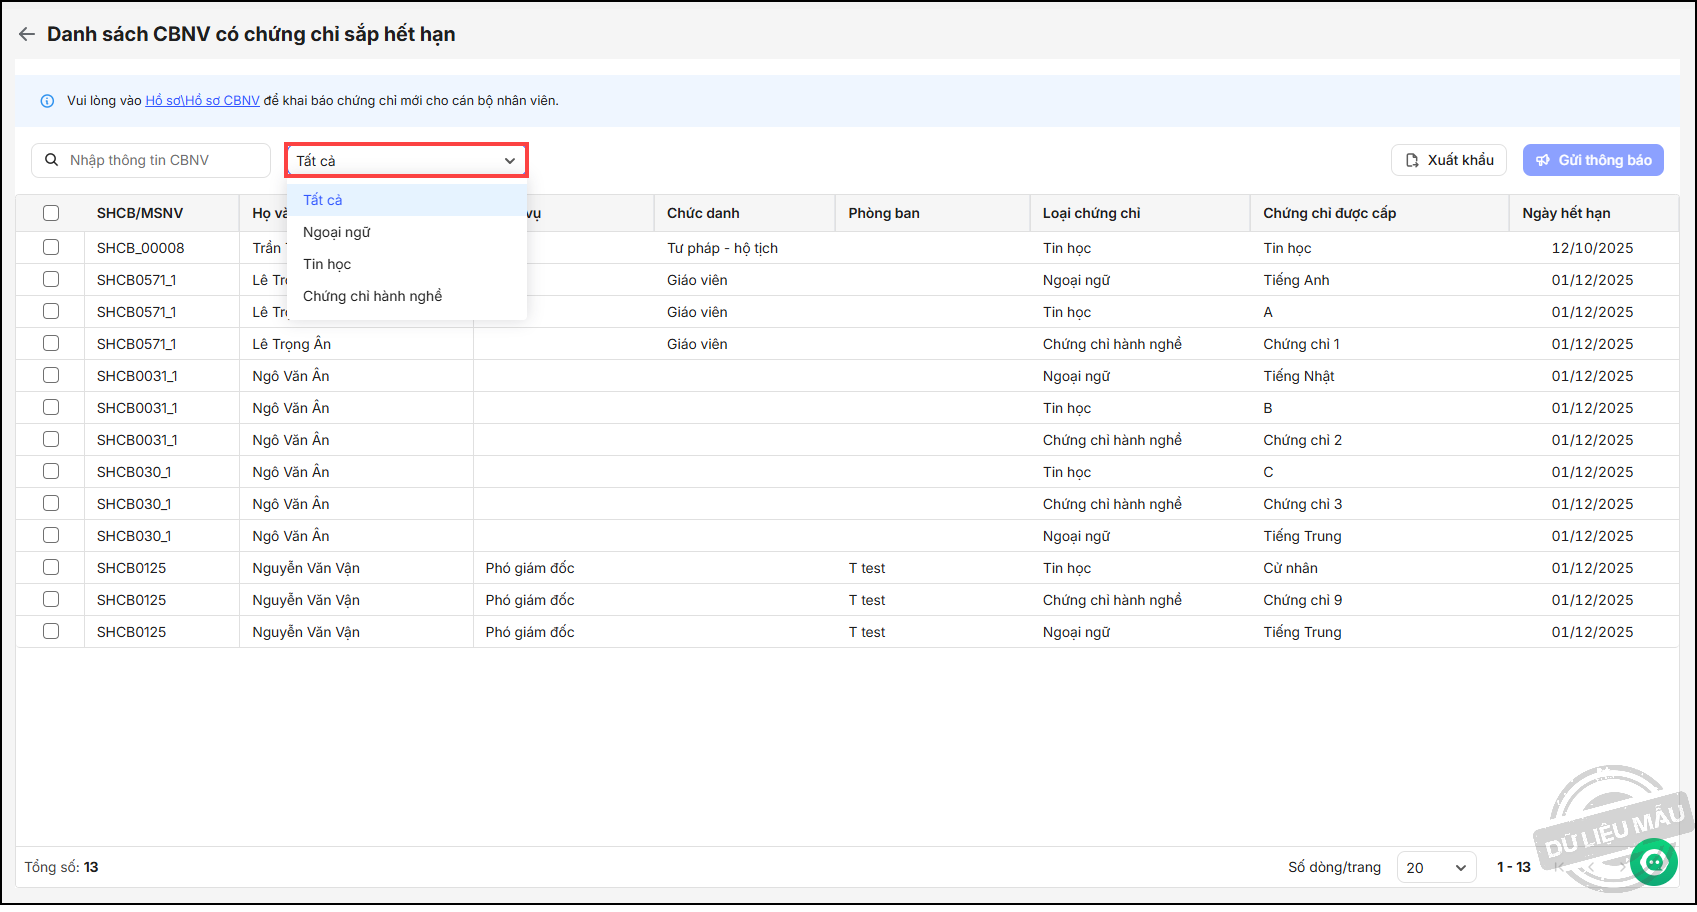
Task: Click the back arrow beside page title
Action: click(x=27, y=34)
